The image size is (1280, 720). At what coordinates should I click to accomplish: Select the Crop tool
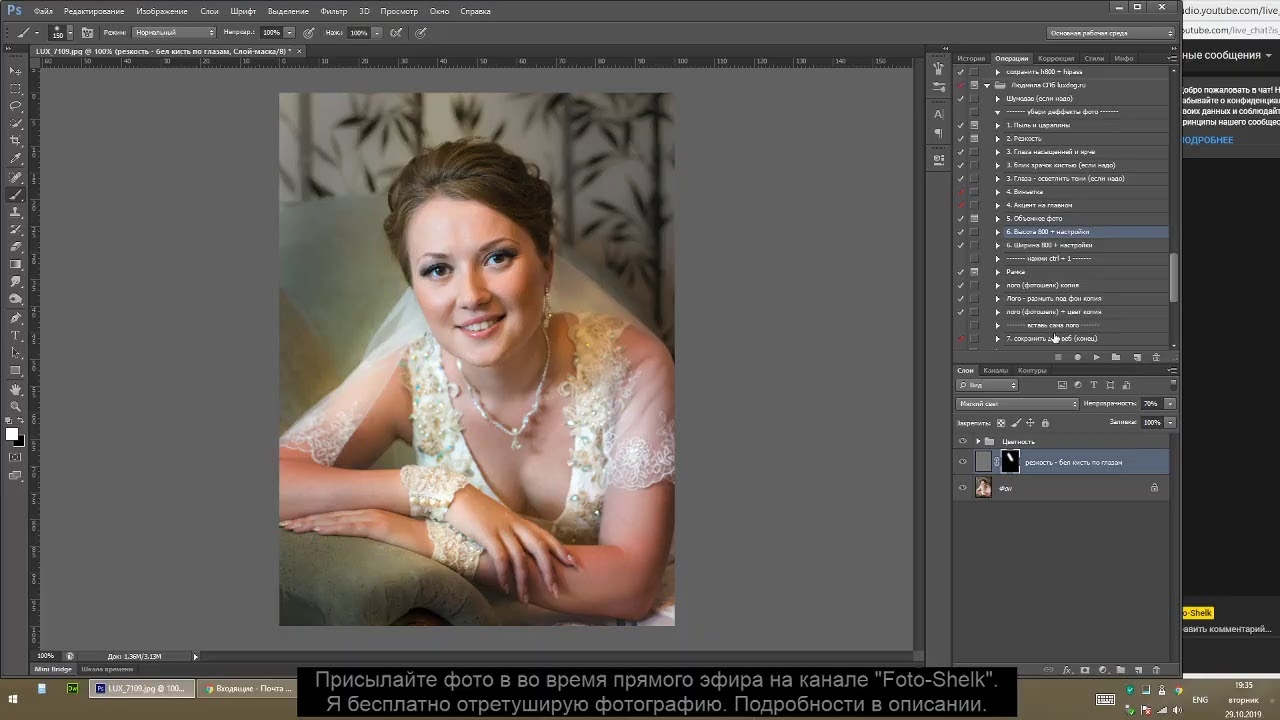[x=16, y=142]
